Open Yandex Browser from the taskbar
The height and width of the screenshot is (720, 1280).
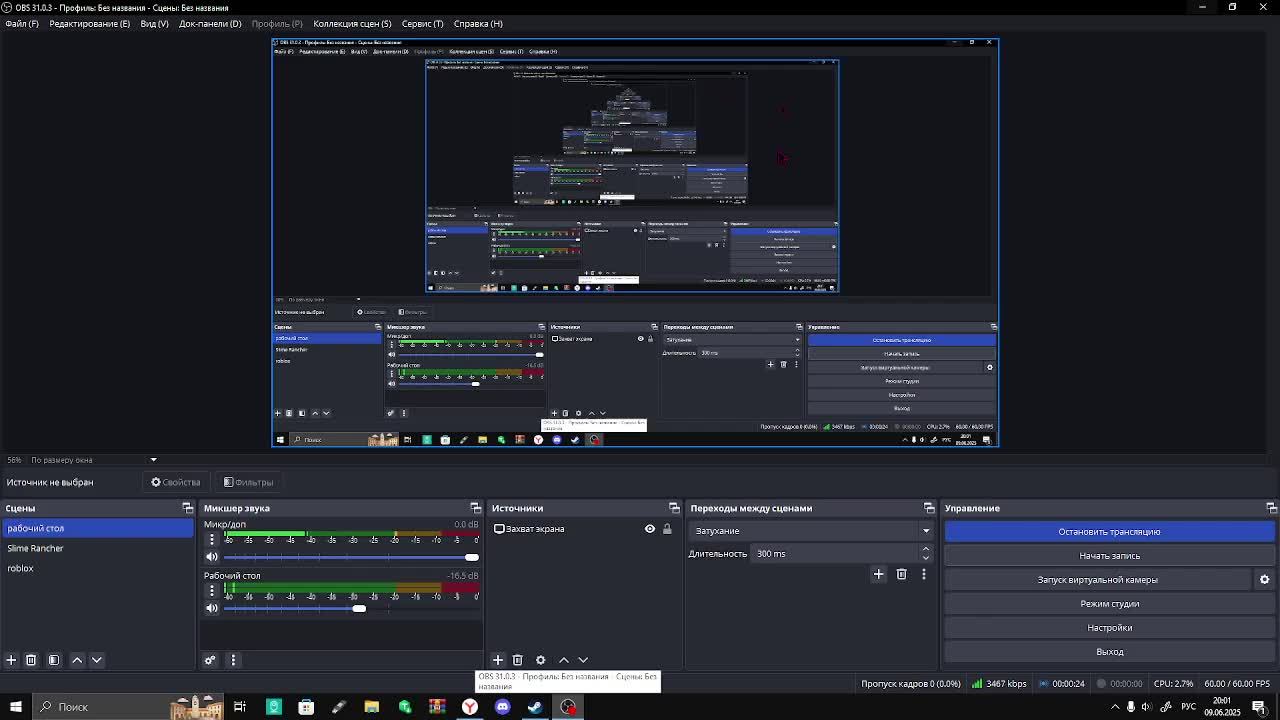469,707
